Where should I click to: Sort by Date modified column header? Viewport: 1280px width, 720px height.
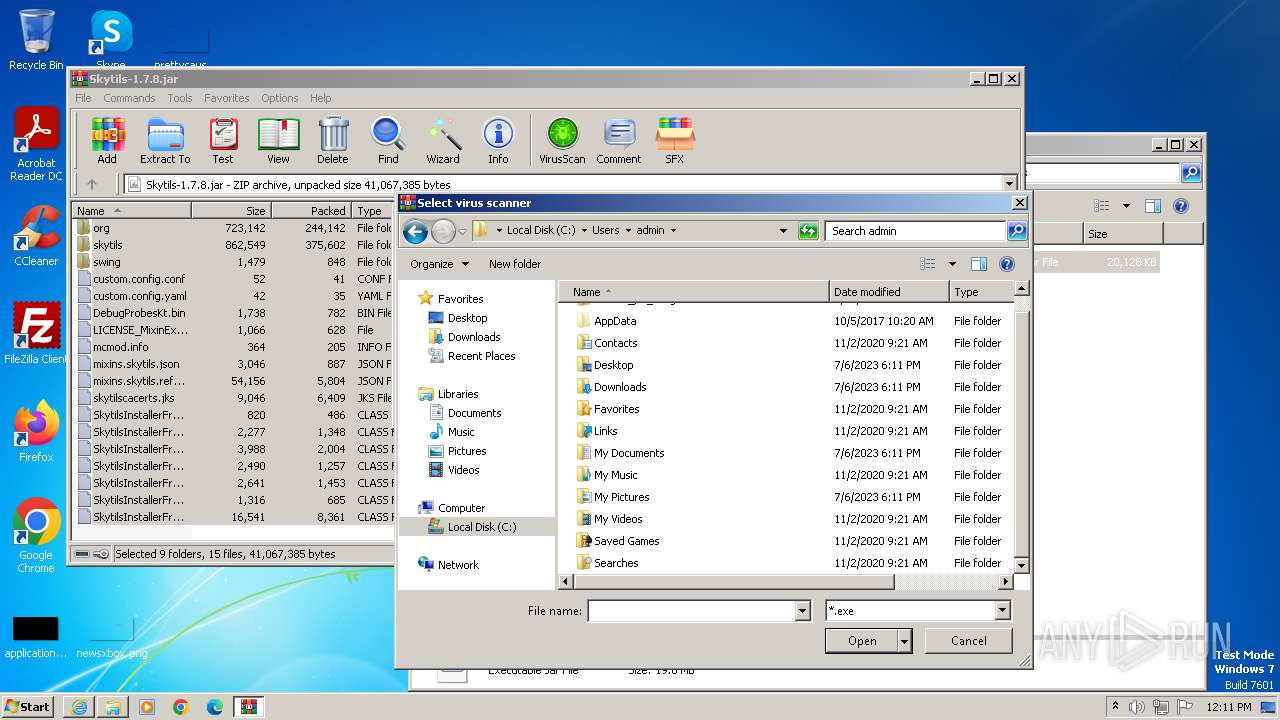[889, 292]
